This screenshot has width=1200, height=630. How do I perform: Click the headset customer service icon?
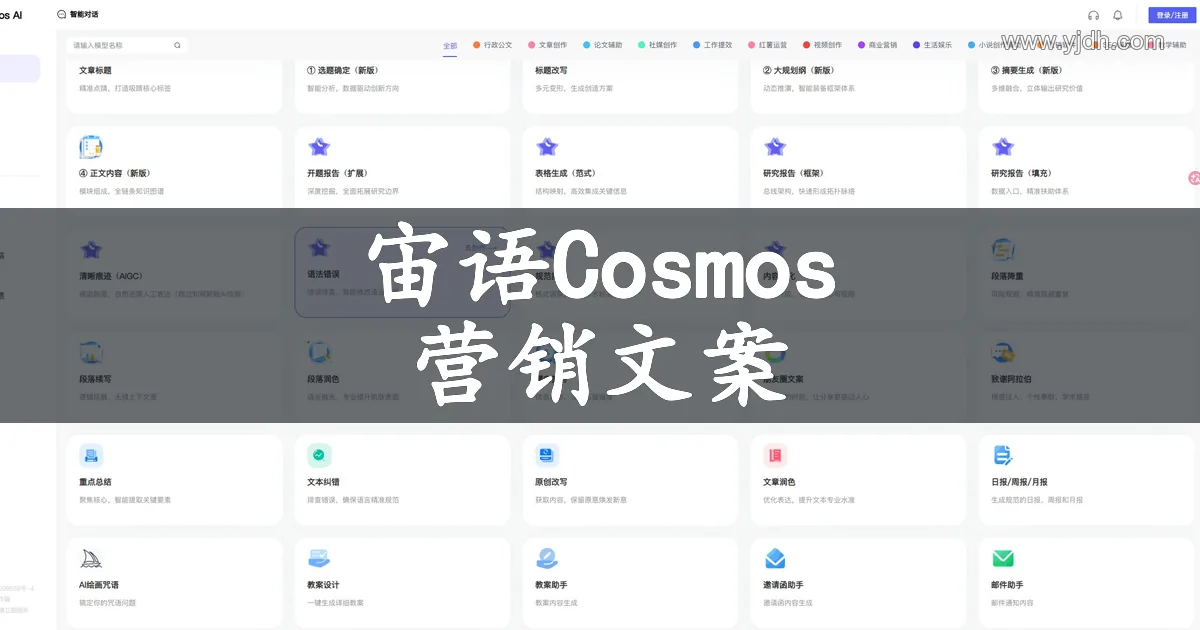(x=1093, y=15)
